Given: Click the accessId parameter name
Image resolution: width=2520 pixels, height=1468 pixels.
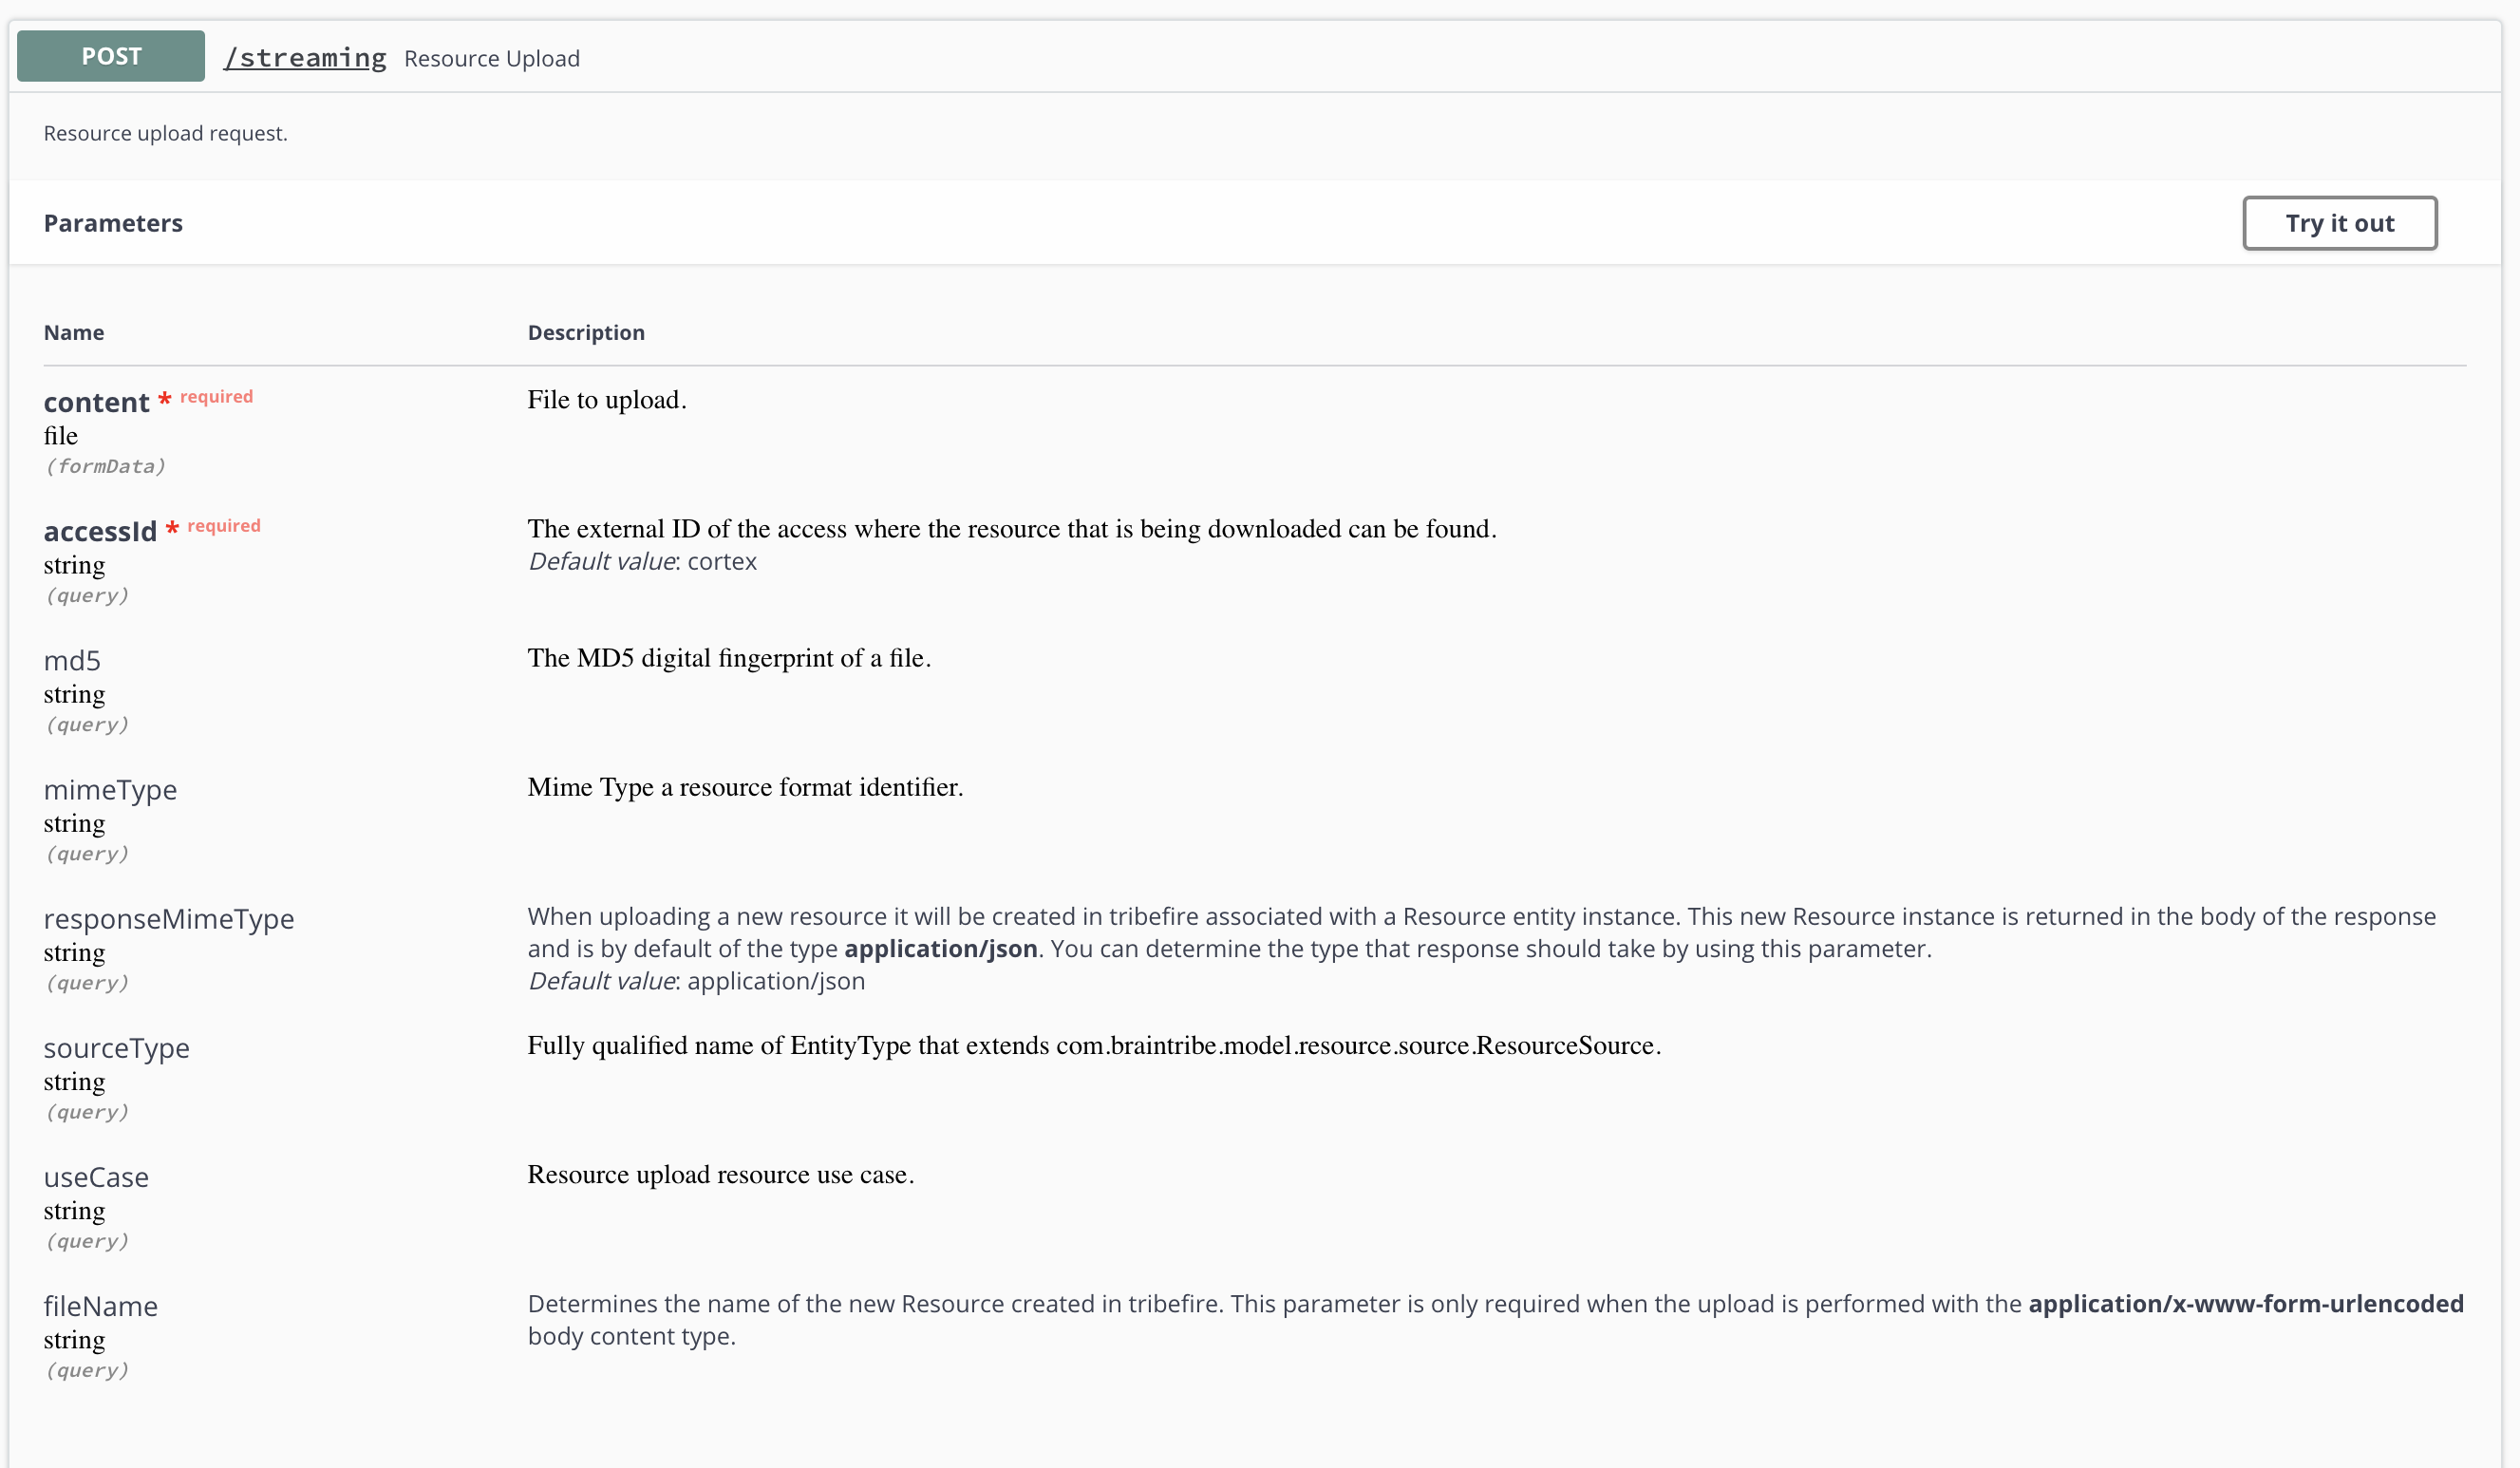Looking at the screenshot, I should 100,531.
